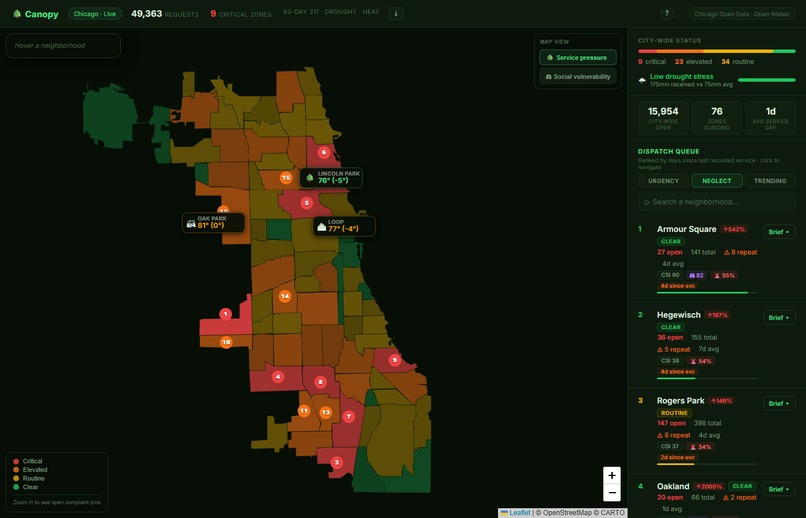Select map marker number 5
This screenshot has height=518, width=806.
tap(307, 203)
